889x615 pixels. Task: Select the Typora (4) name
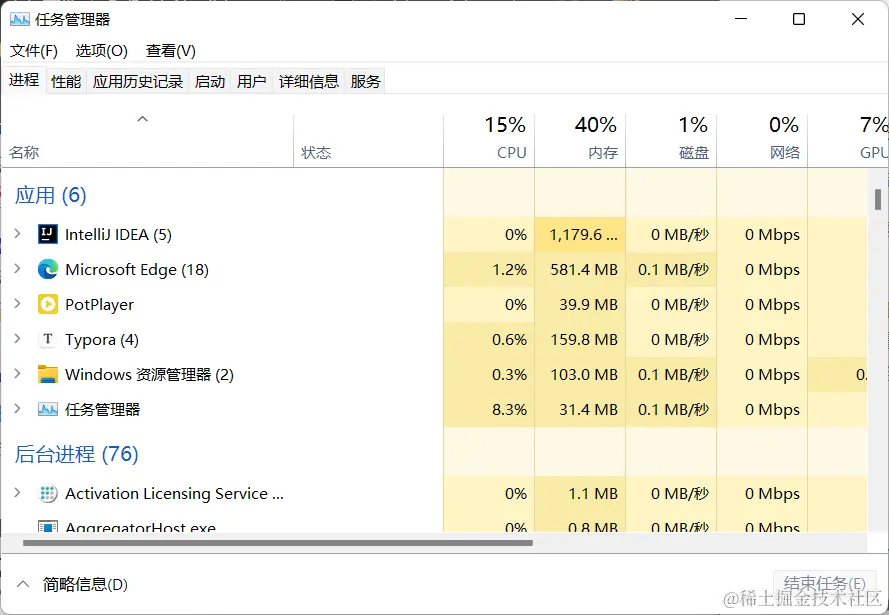pyautogui.click(x=101, y=340)
